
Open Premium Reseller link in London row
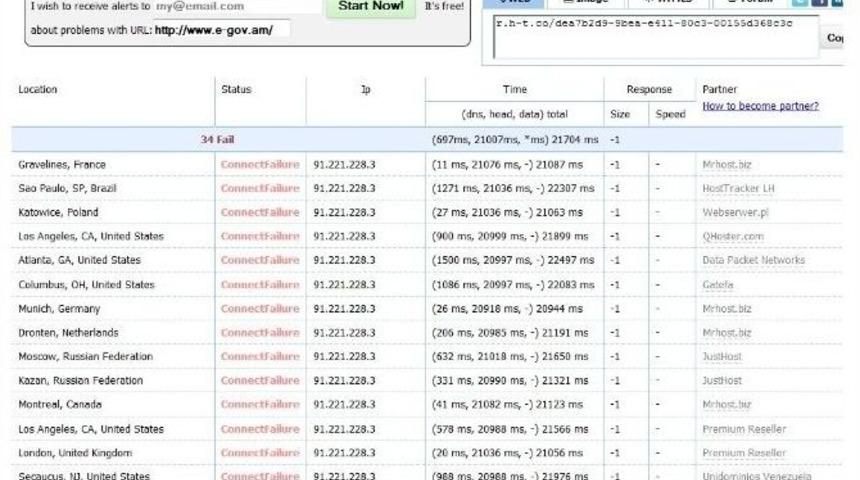pos(744,453)
